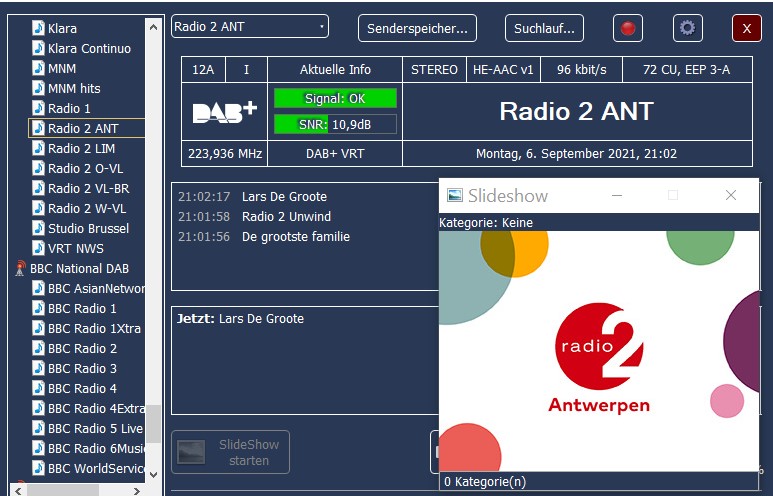The height and width of the screenshot is (496, 773).
Task: Select Radio 2 LIM in station list
Action: point(82,148)
